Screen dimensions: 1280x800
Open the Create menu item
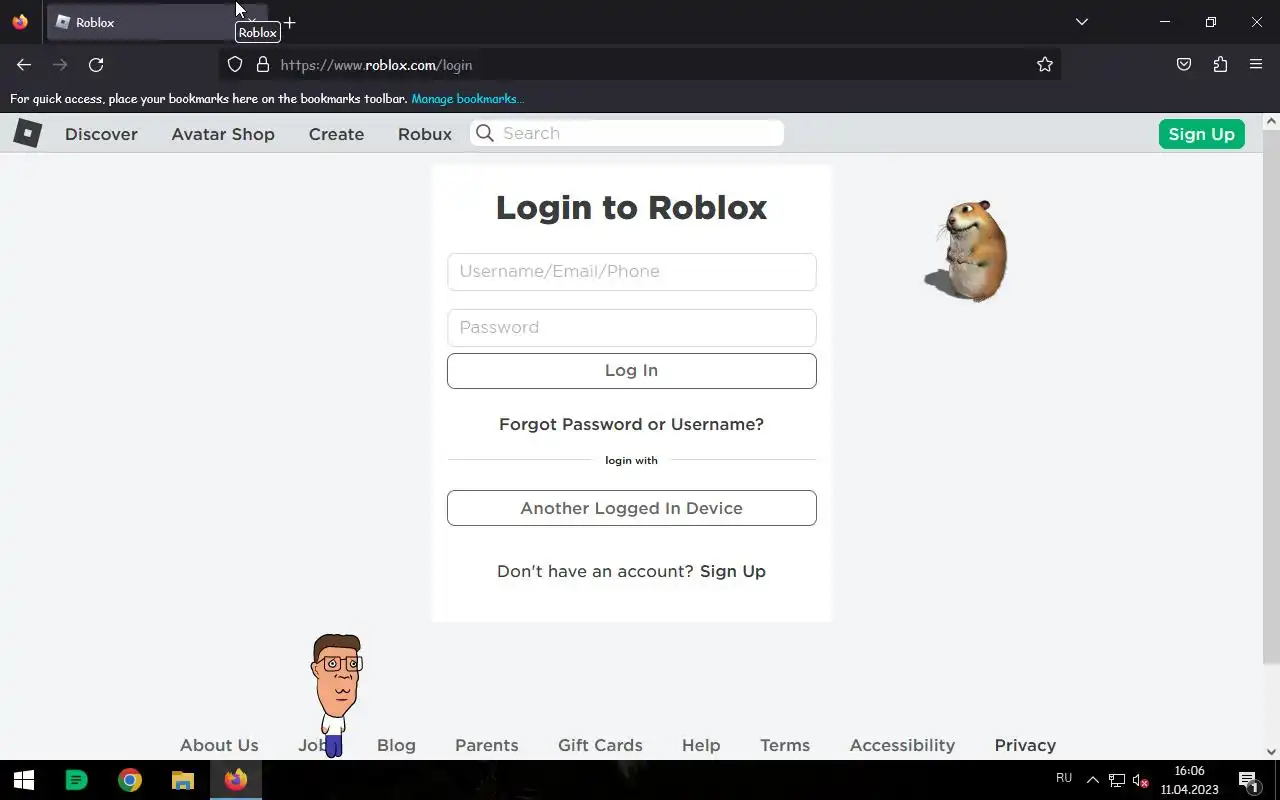tap(336, 134)
